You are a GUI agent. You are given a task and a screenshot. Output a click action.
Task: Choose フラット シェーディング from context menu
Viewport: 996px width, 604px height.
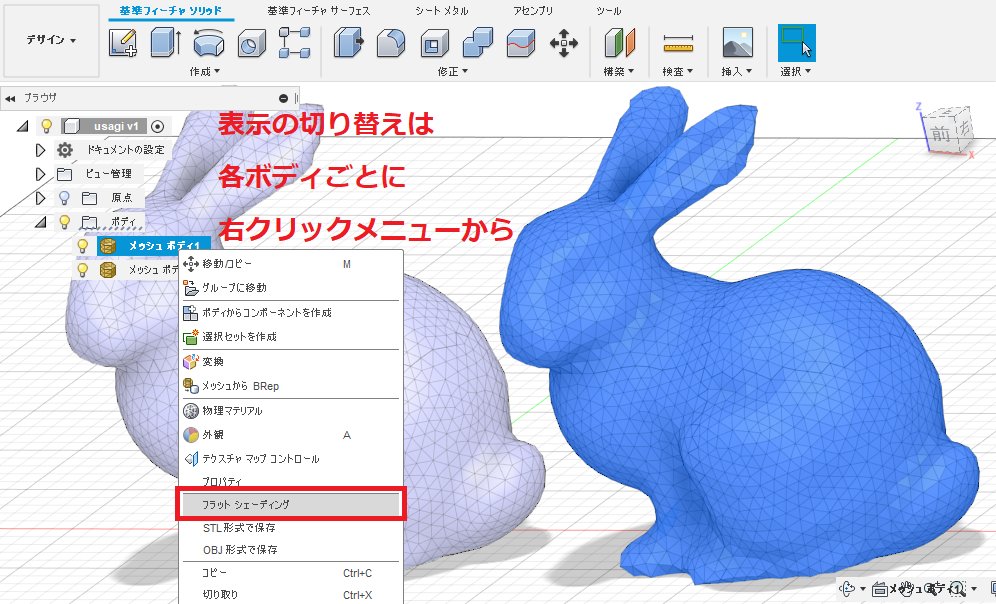291,504
